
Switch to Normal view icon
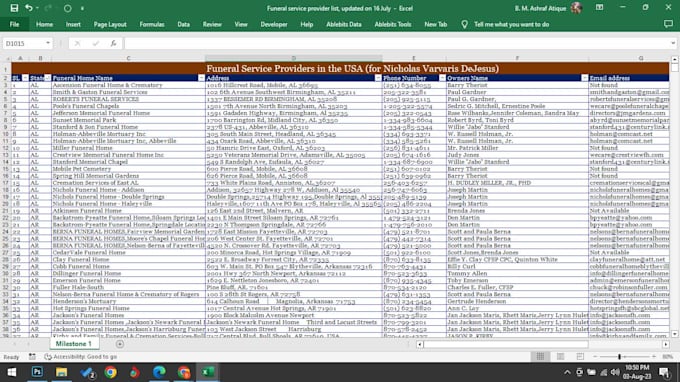(540, 356)
